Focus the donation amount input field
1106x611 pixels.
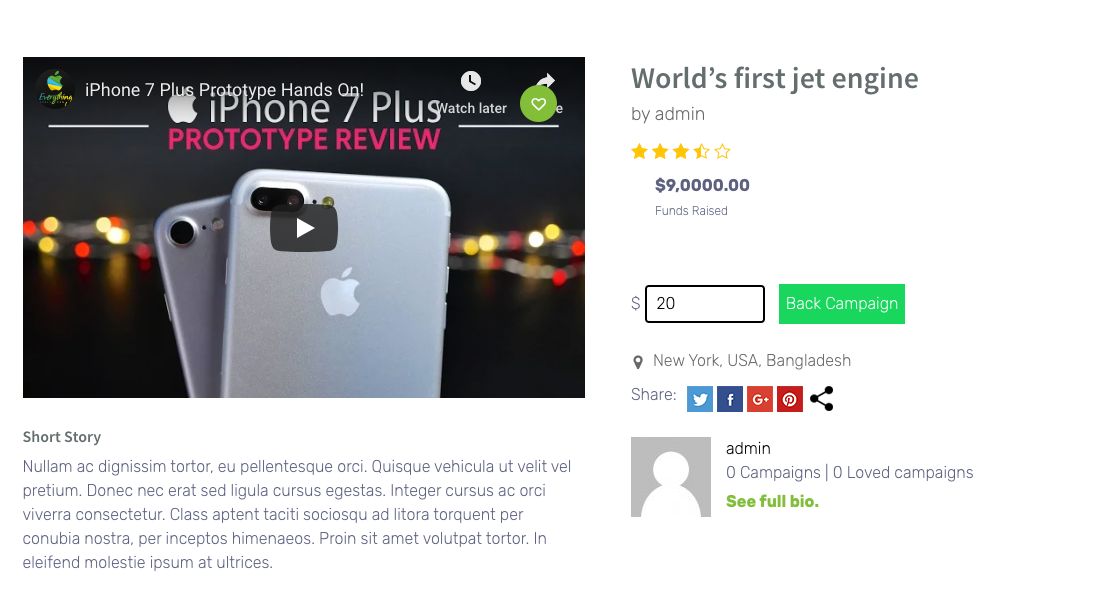[x=705, y=304]
